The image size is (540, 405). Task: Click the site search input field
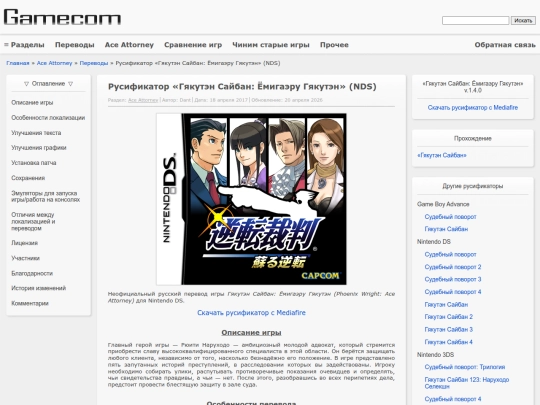coord(475,21)
